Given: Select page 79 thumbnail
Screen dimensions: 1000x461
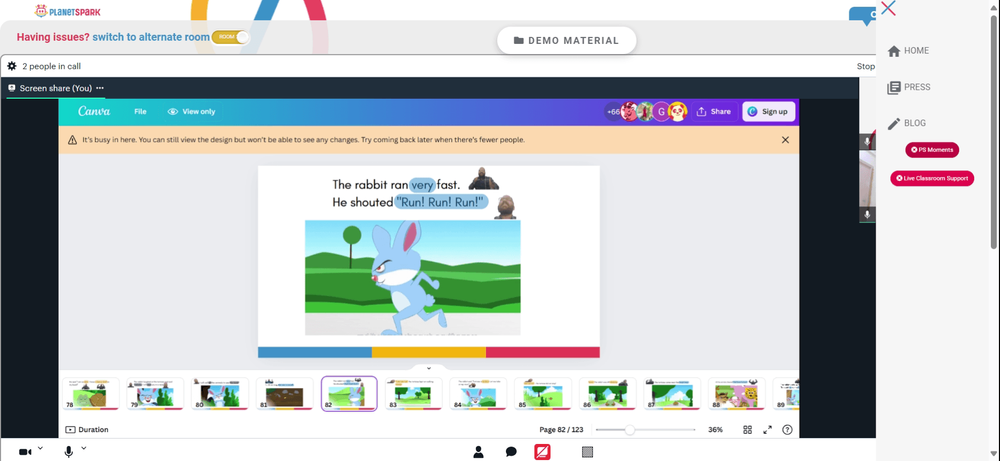Looking at the screenshot, I should coord(155,393).
